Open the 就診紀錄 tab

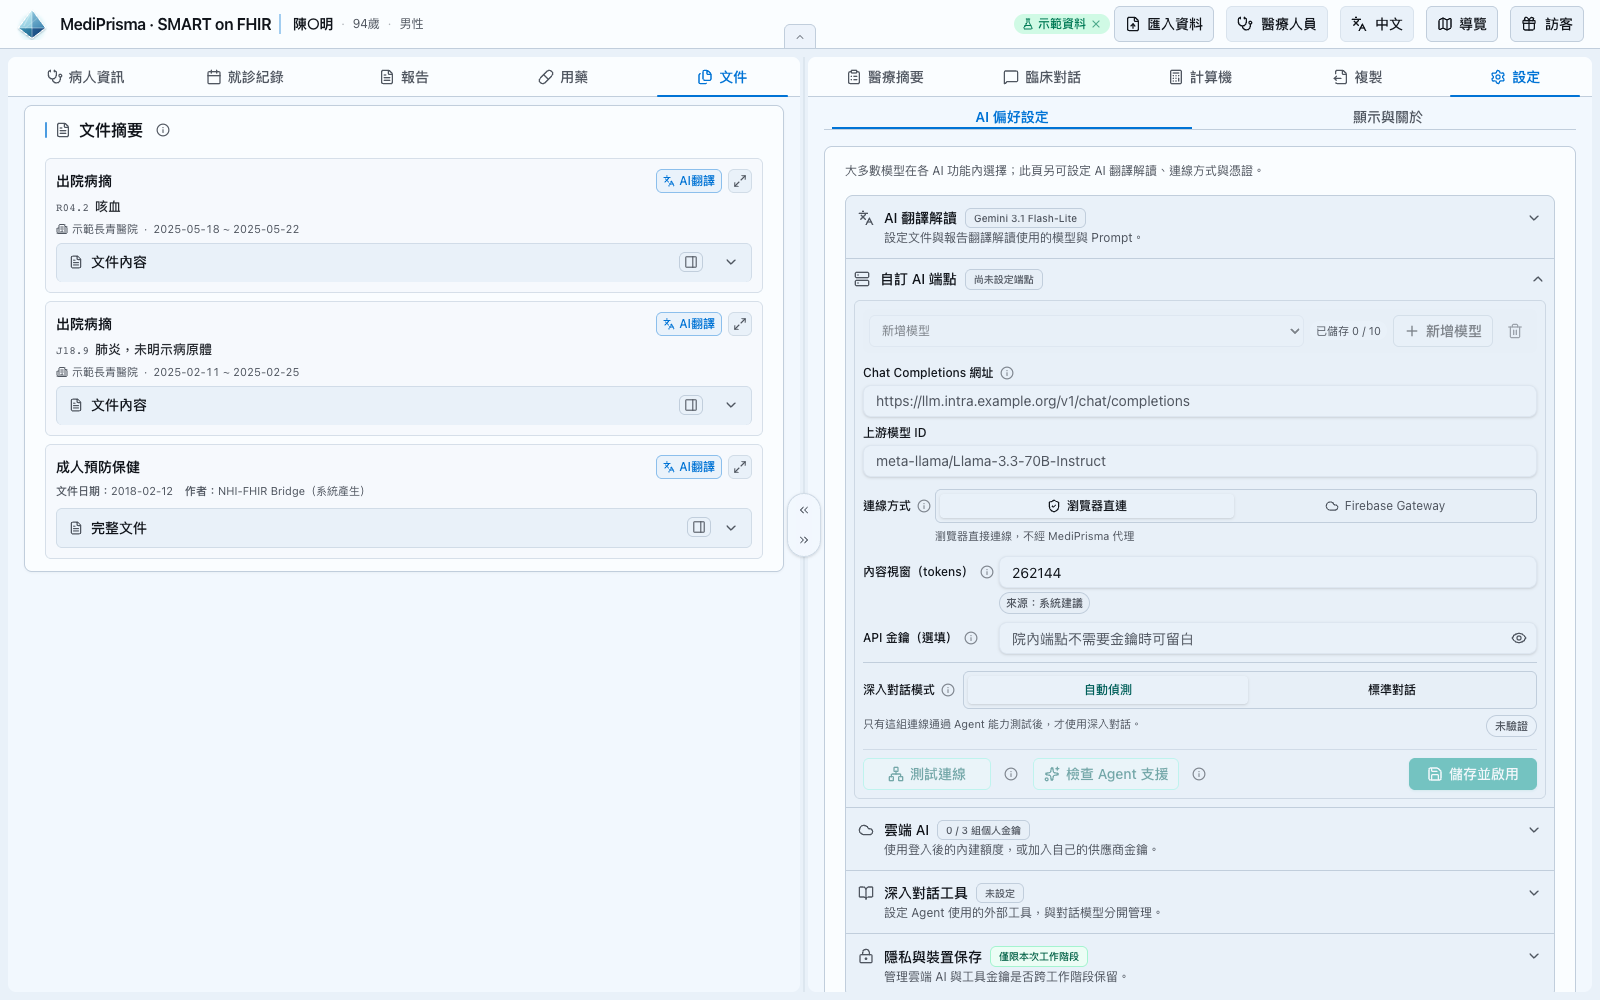[x=245, y=77]
